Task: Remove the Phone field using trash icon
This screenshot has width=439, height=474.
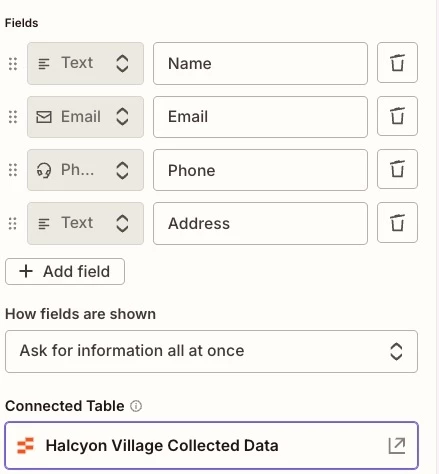Action: (397, 169)
